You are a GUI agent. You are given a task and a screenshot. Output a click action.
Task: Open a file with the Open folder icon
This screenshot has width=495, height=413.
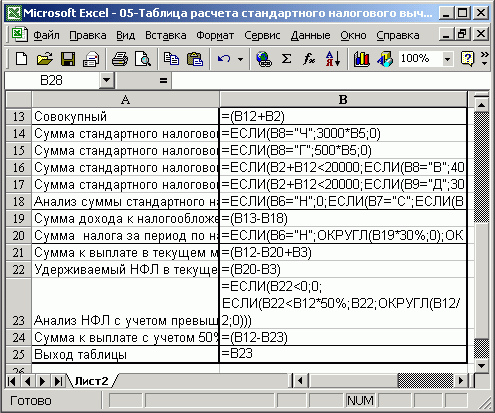[45, 59]
